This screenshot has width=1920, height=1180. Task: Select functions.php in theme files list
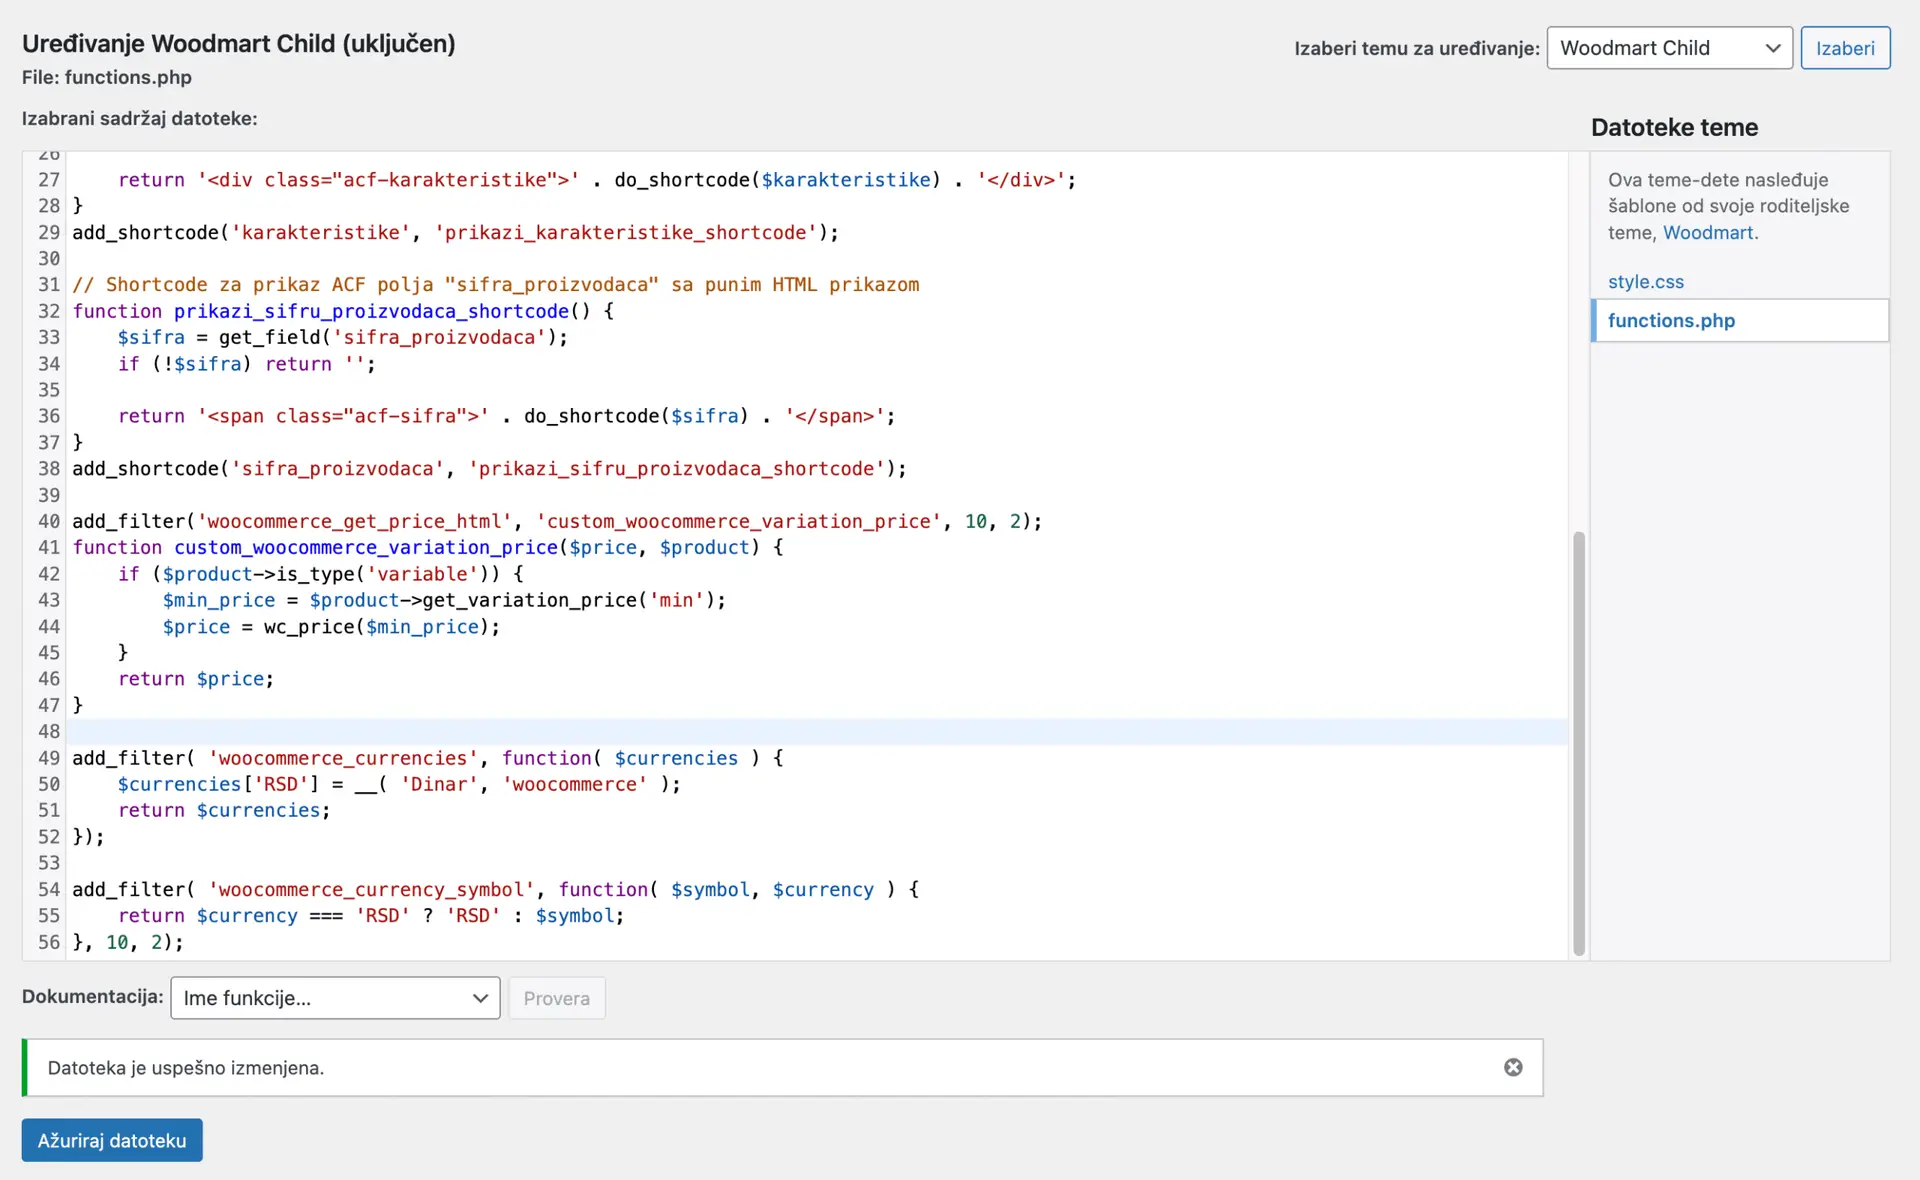point(1740,320)
